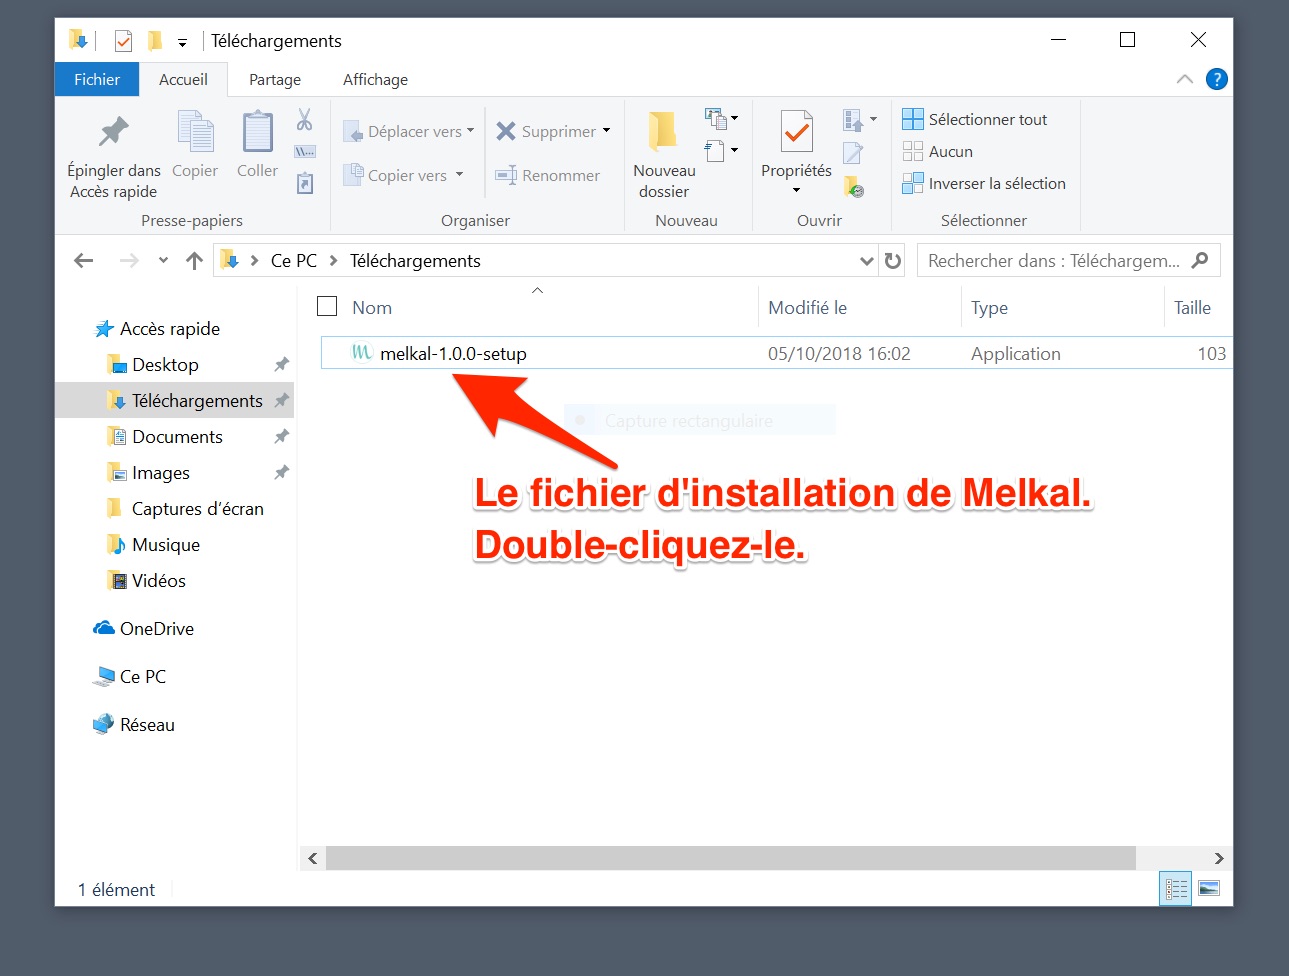1289x976 pixels.
Task: Switch to the Partage ribbon tab
Action: click(x=275, y=79)
